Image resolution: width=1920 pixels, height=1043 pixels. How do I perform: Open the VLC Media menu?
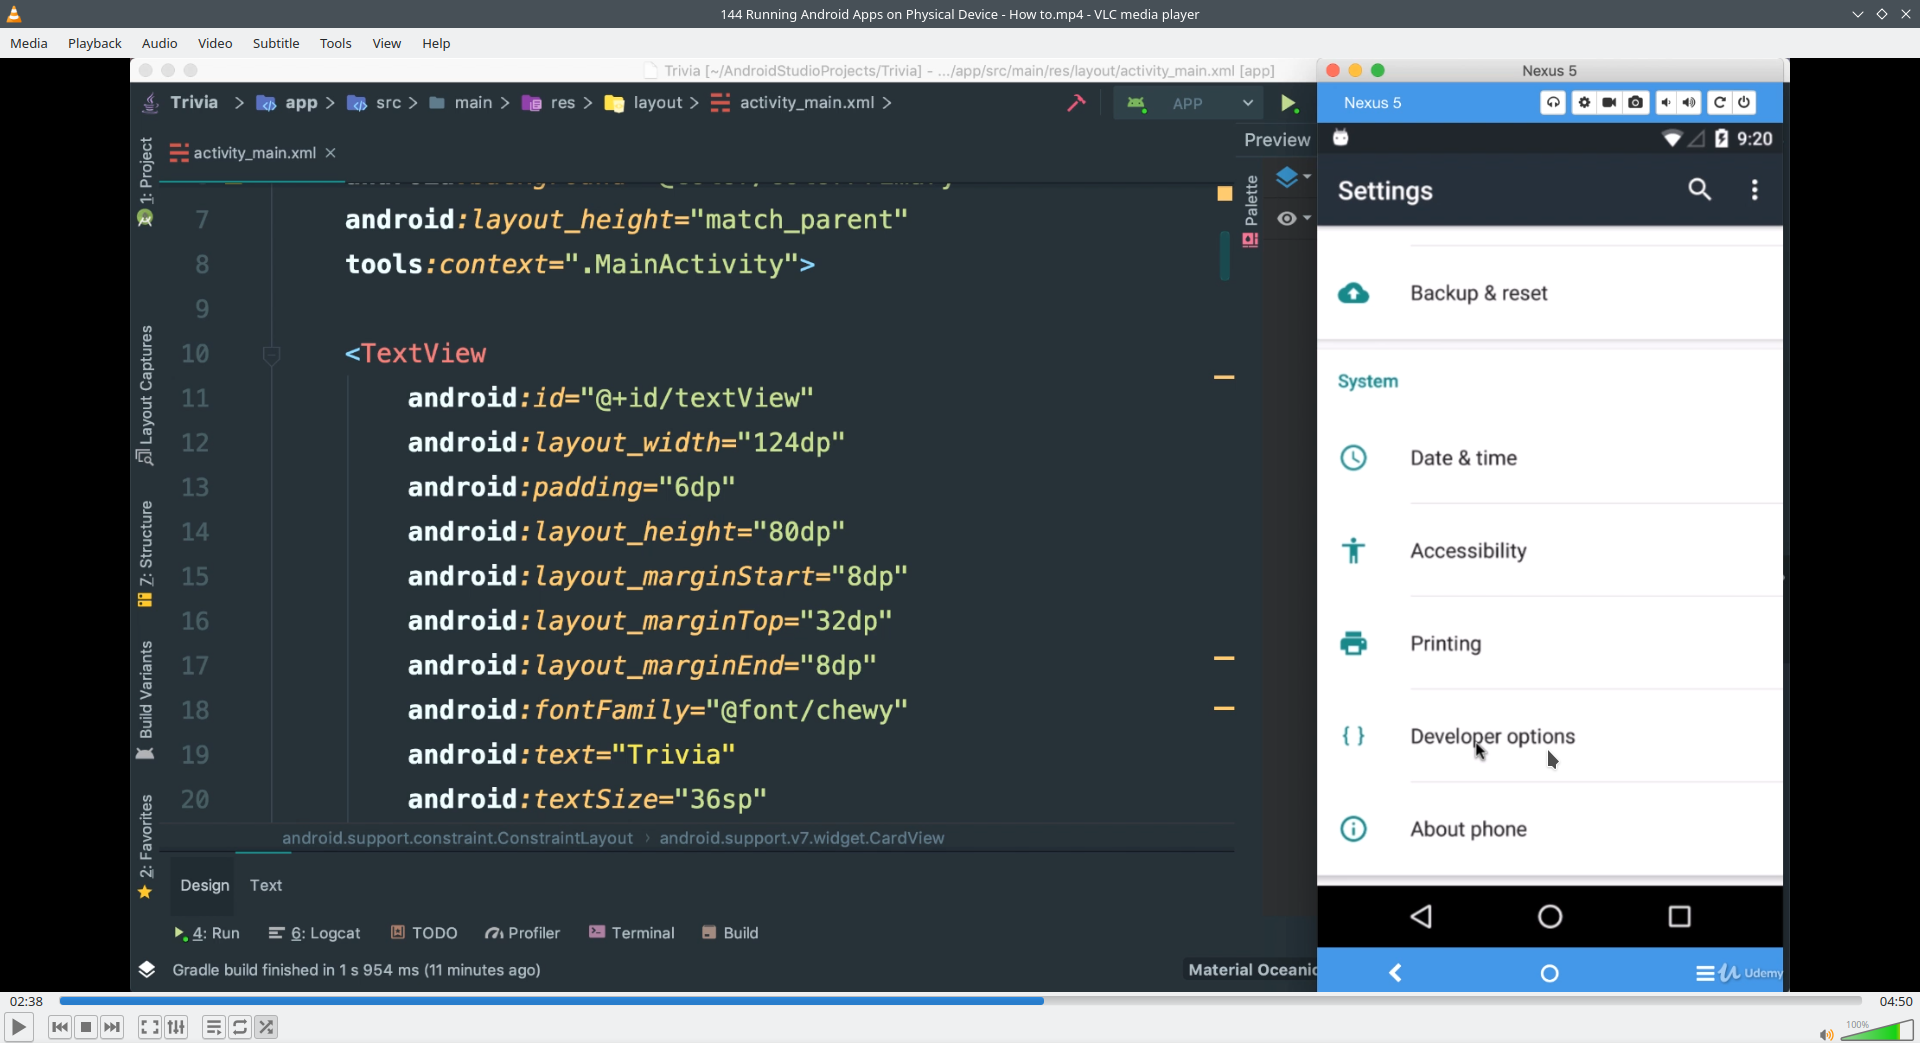tap(29, 43)
